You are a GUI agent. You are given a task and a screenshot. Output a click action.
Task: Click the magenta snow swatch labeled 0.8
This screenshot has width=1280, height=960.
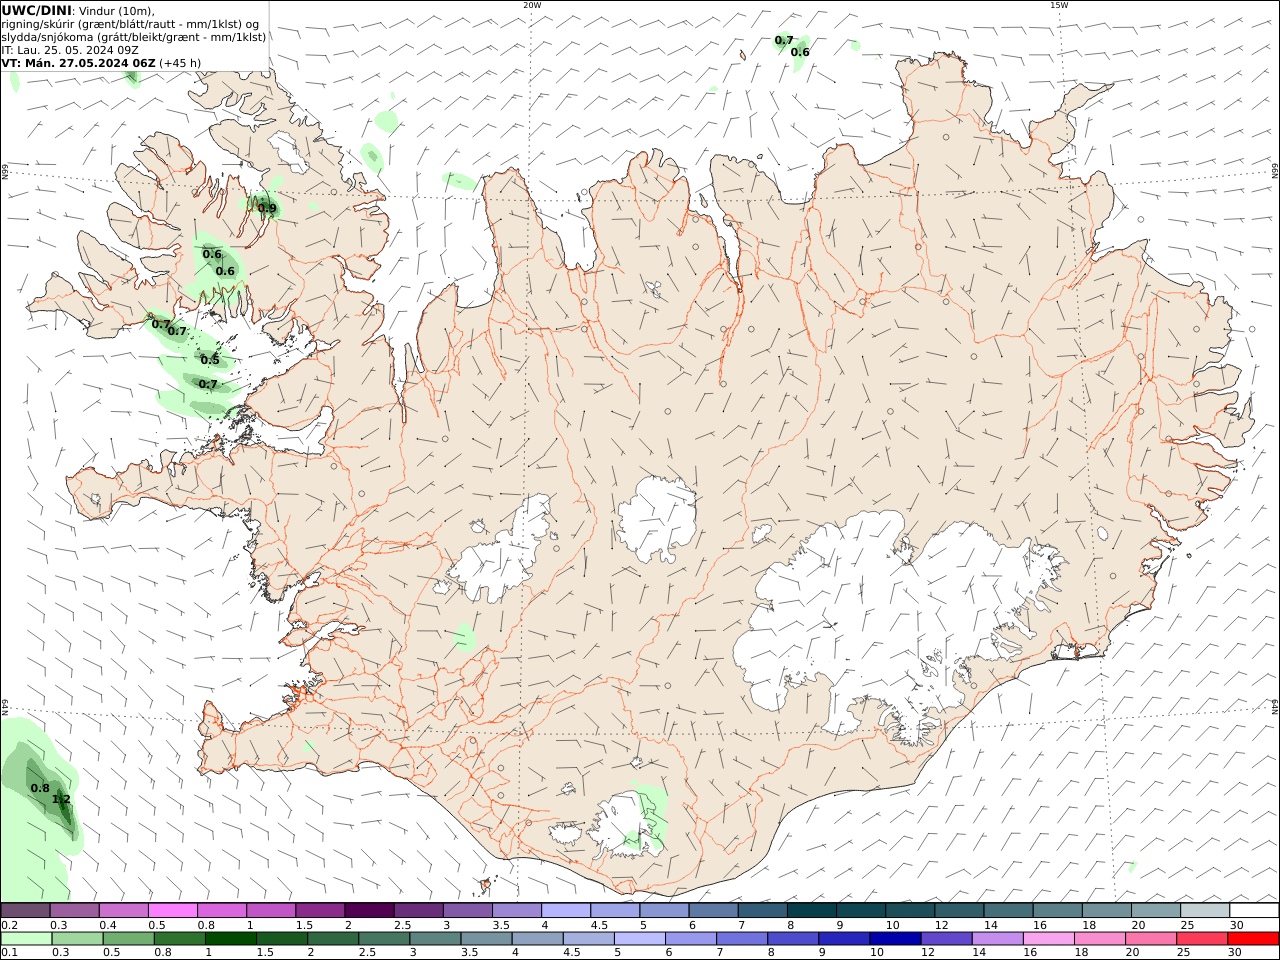click(x=222, y=910)
